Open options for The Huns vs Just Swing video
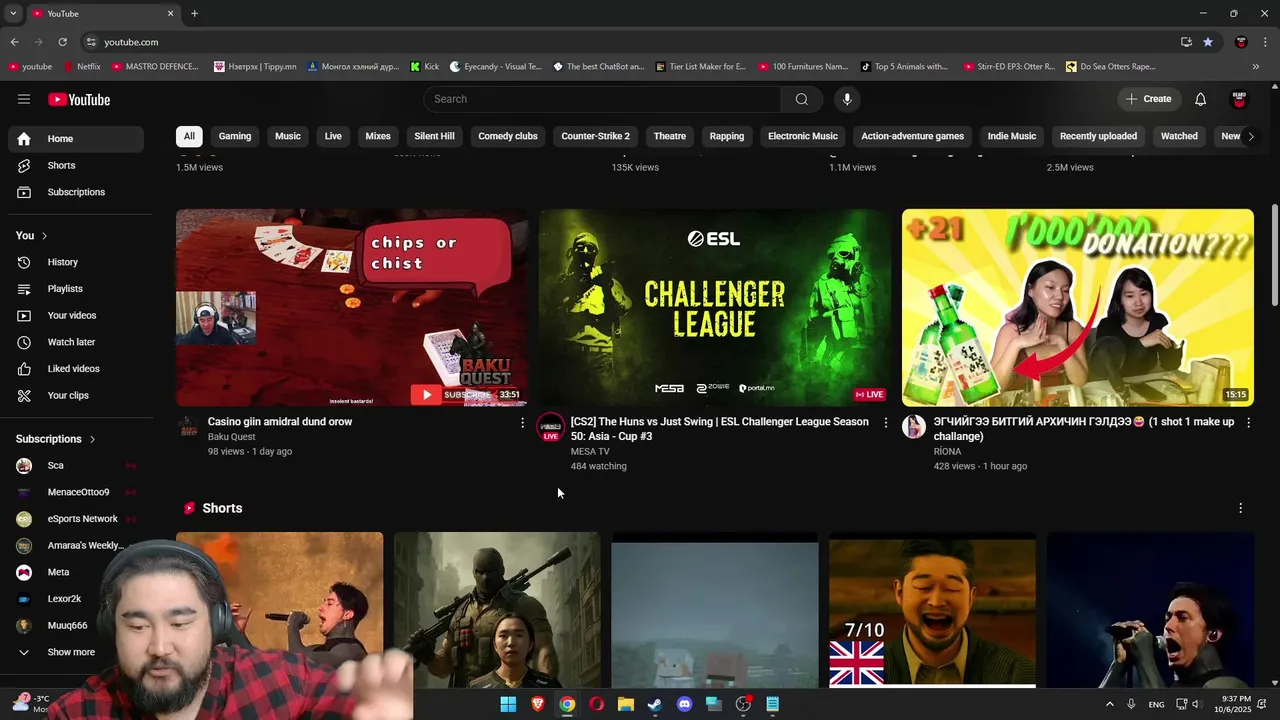The height and width of the screenshot is (720, 1280). tap(885, 423)
